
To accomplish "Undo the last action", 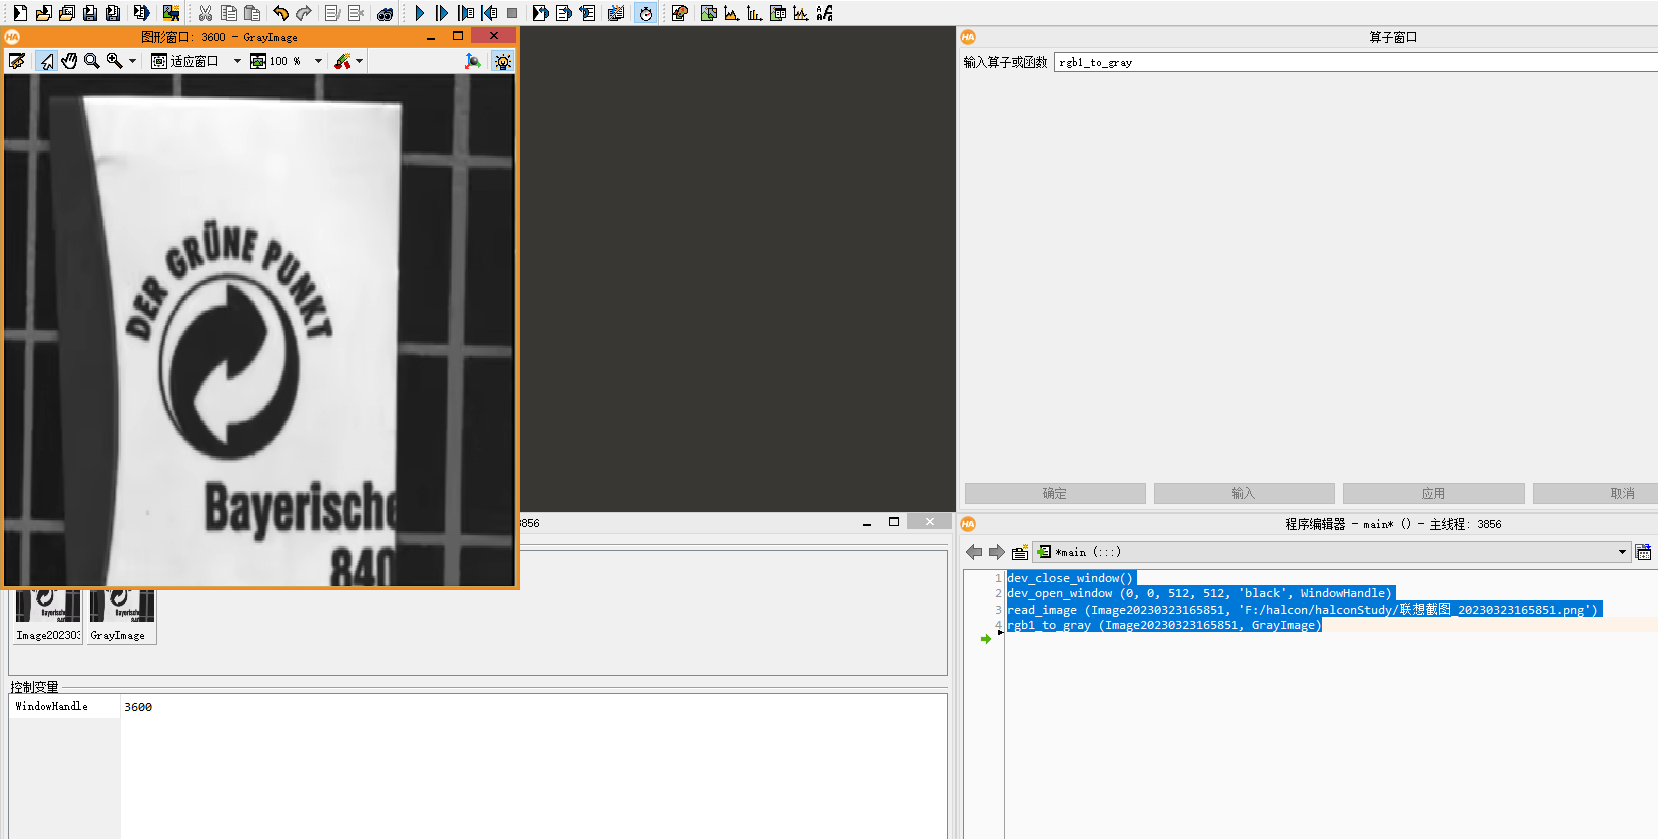I will pos(281,13).
